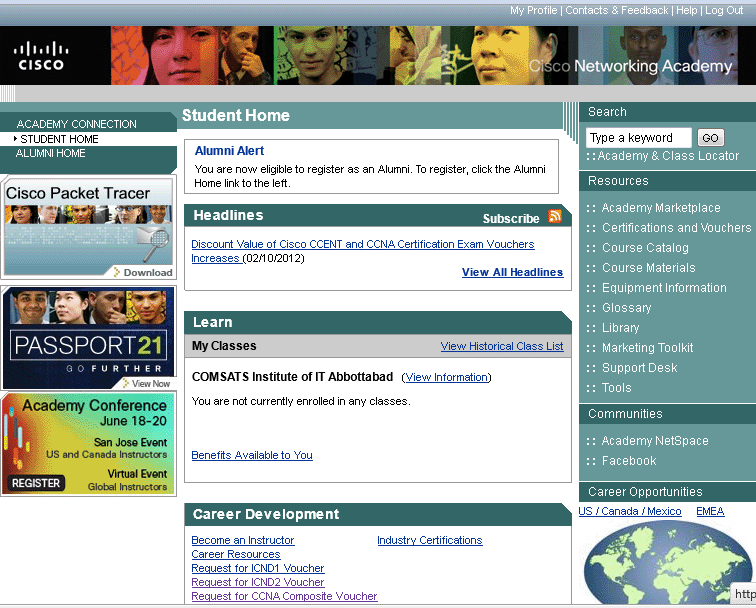Click the Academy Connection heading
This screenshot has height=608, width=756.
tap(76, 124)
